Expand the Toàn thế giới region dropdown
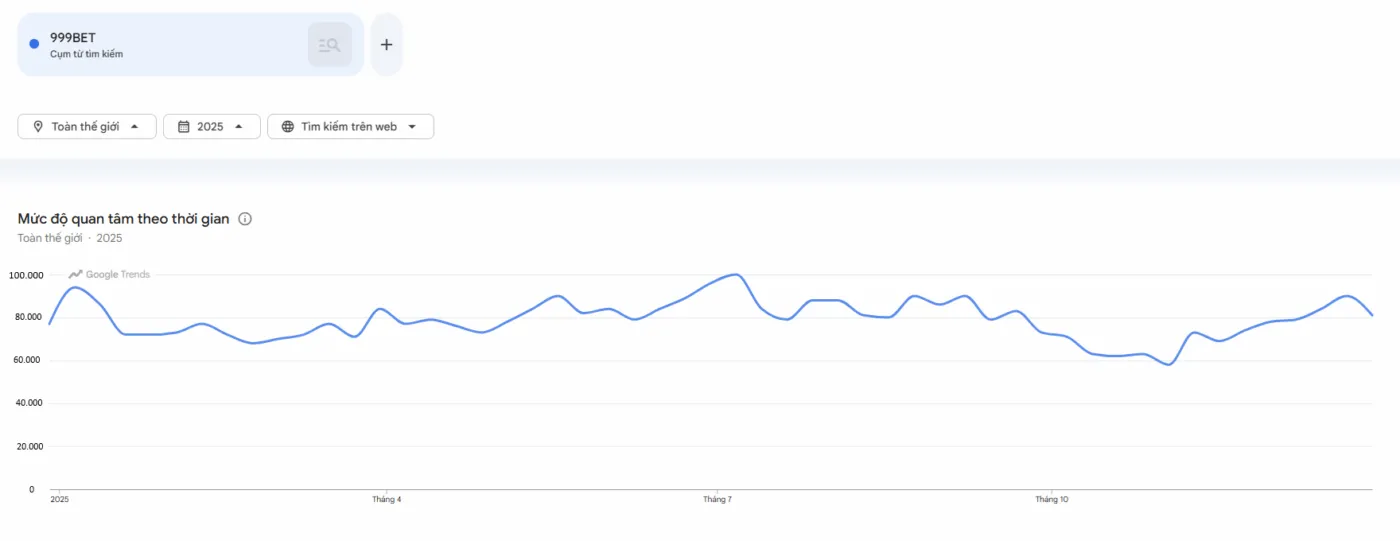The image size is (1400, 541). pyautogui.click(x=86, y=127)
